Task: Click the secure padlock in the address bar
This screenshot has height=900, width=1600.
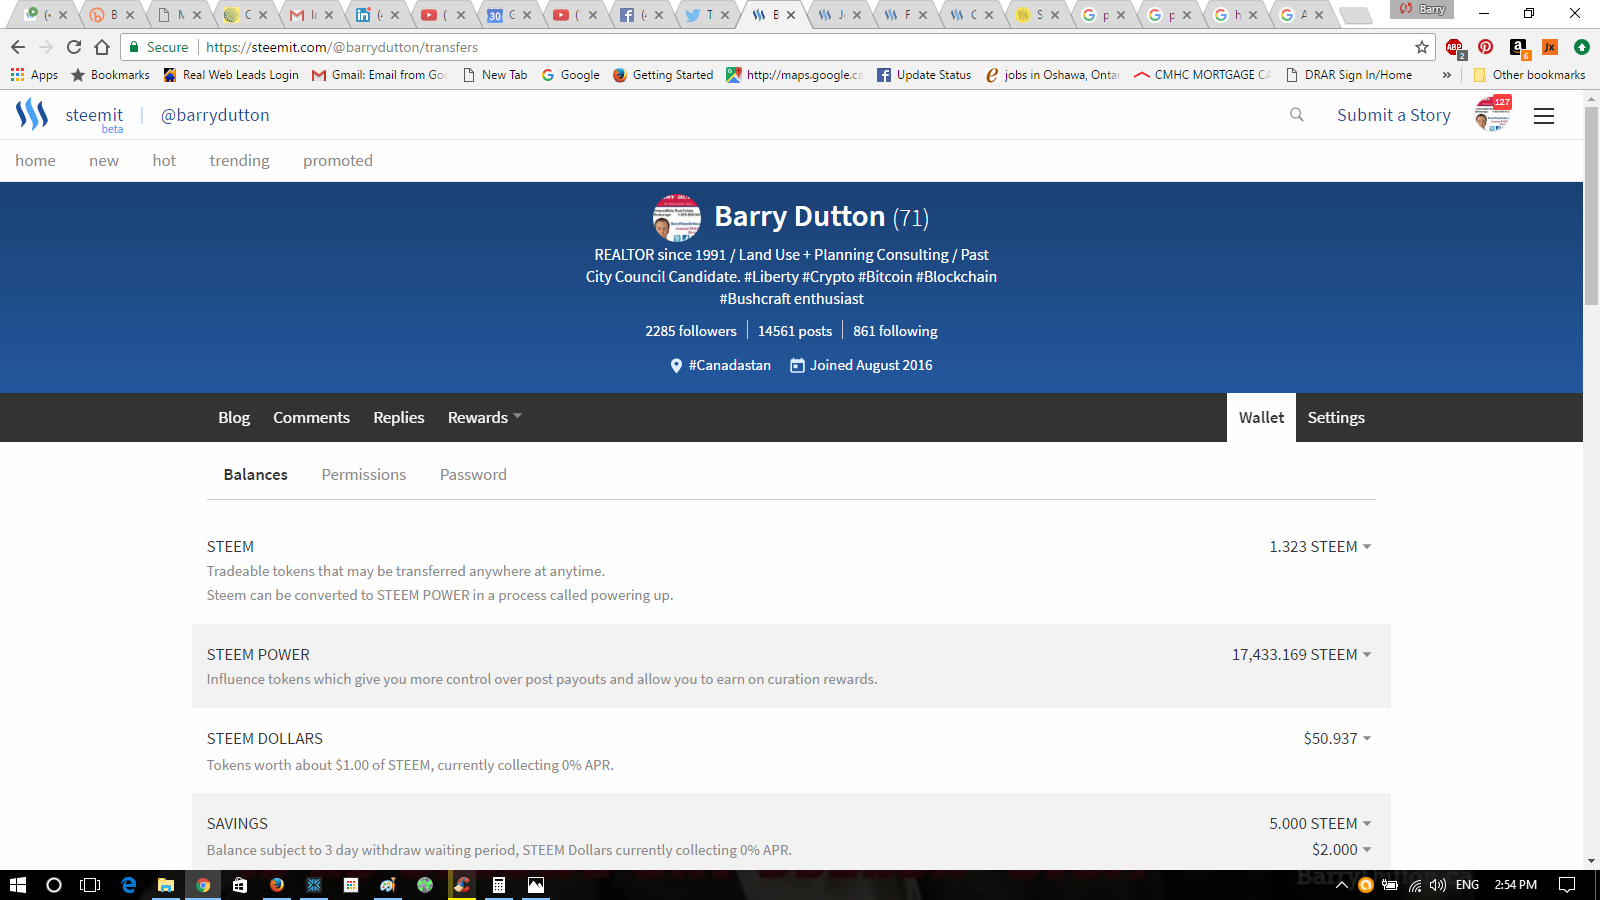Action: (x=134, y=47)
